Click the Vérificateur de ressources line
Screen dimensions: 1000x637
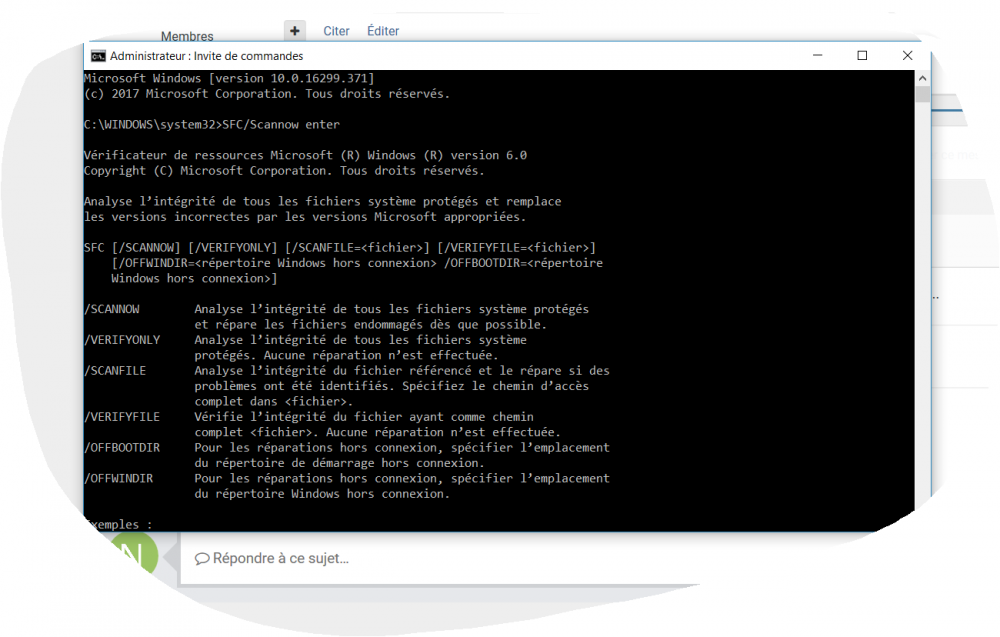pos(305,156)
